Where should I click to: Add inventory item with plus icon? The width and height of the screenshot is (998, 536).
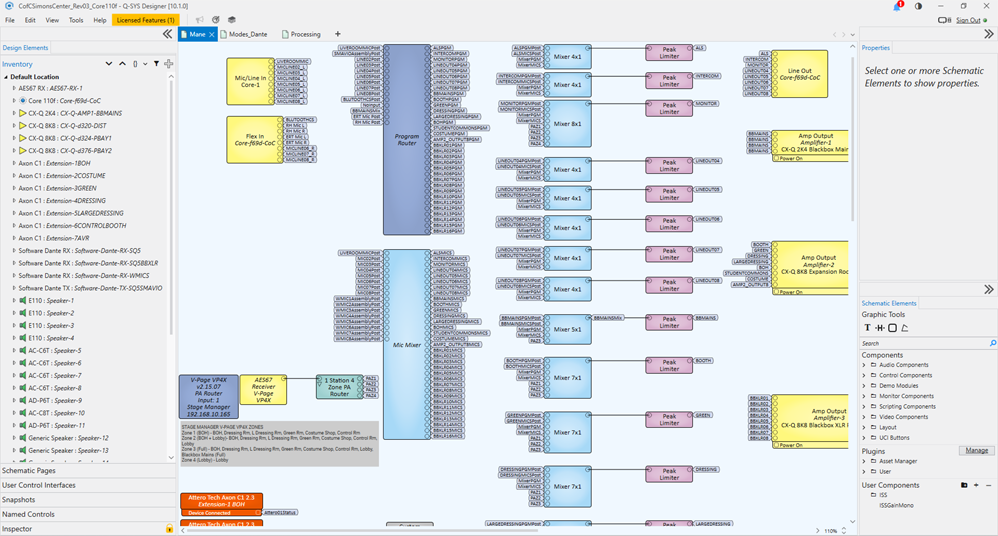click(x=169, y=64)
